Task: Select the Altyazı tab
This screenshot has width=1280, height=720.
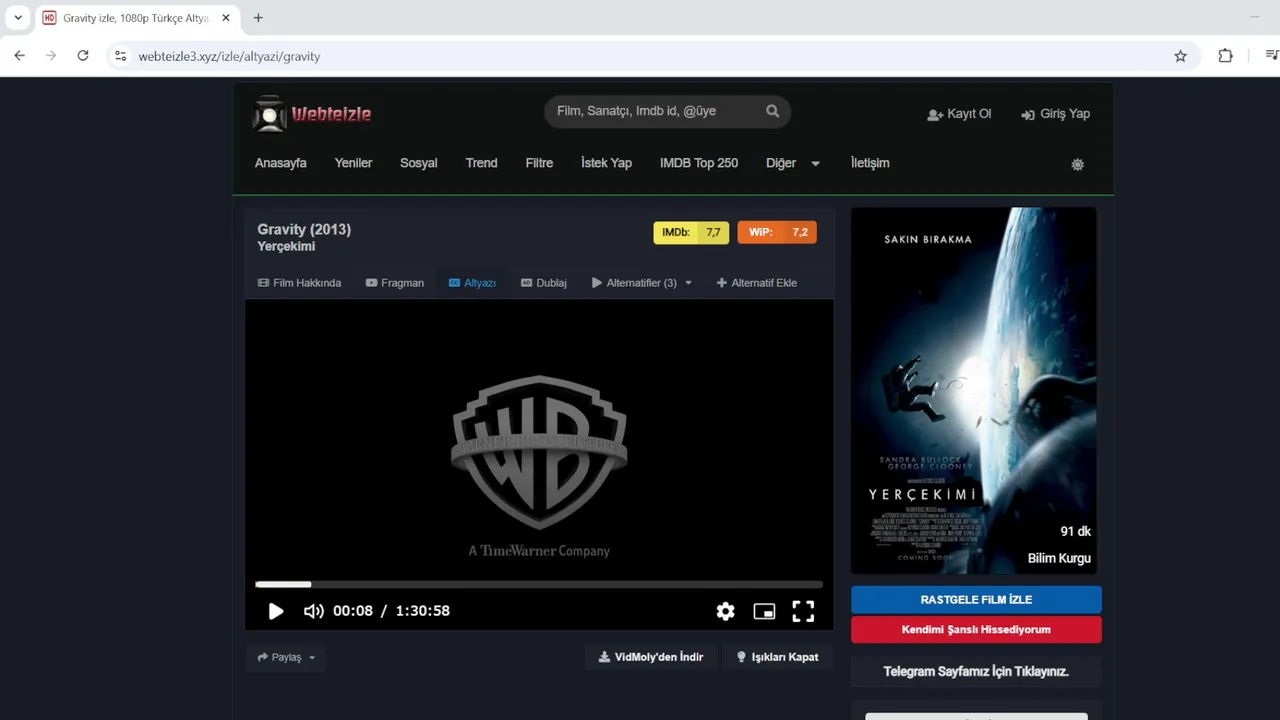Action: [x=472, y=283]
